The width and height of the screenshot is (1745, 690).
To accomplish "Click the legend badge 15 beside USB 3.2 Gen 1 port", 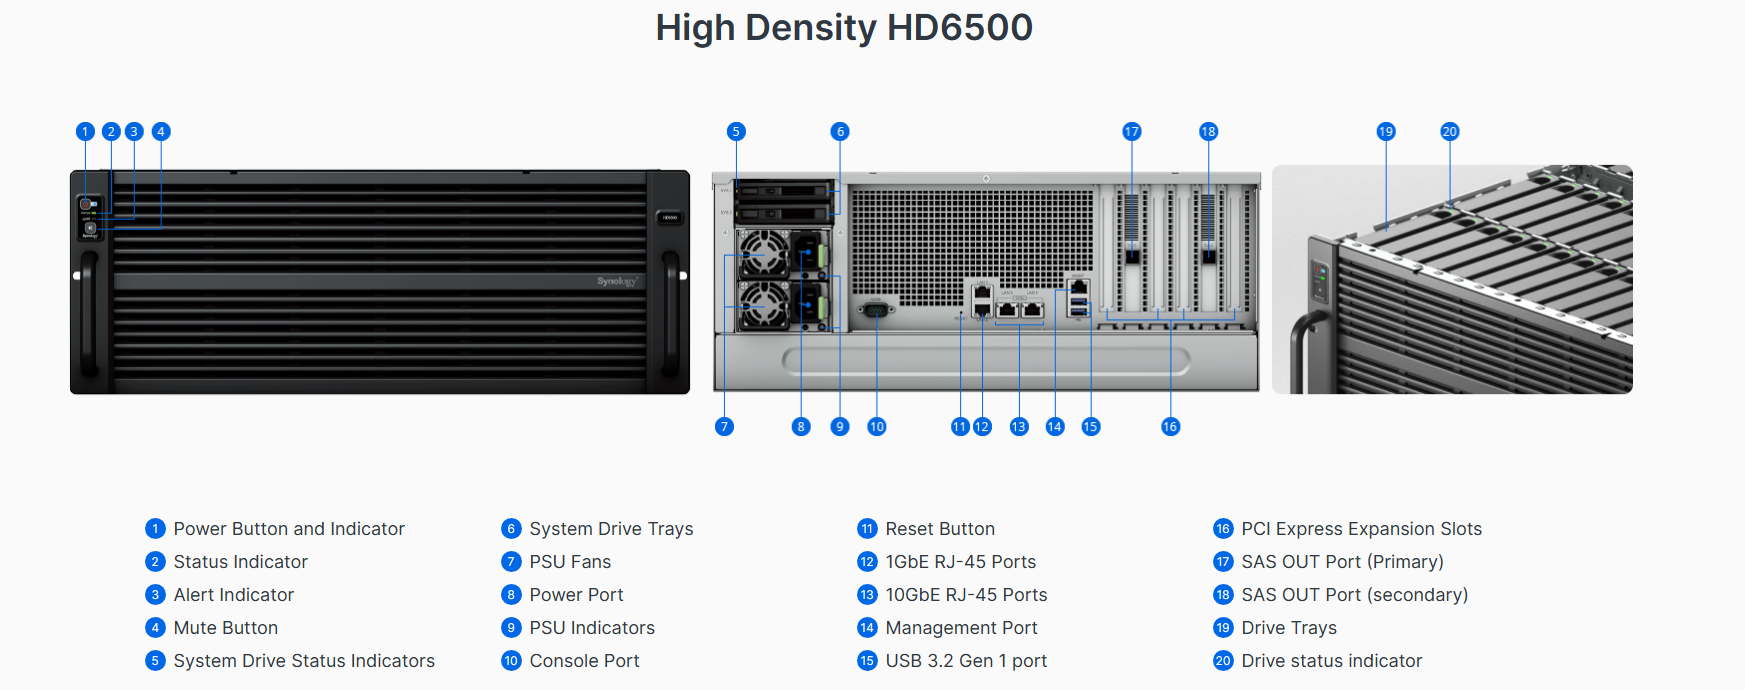I will (x=867, y=661).
